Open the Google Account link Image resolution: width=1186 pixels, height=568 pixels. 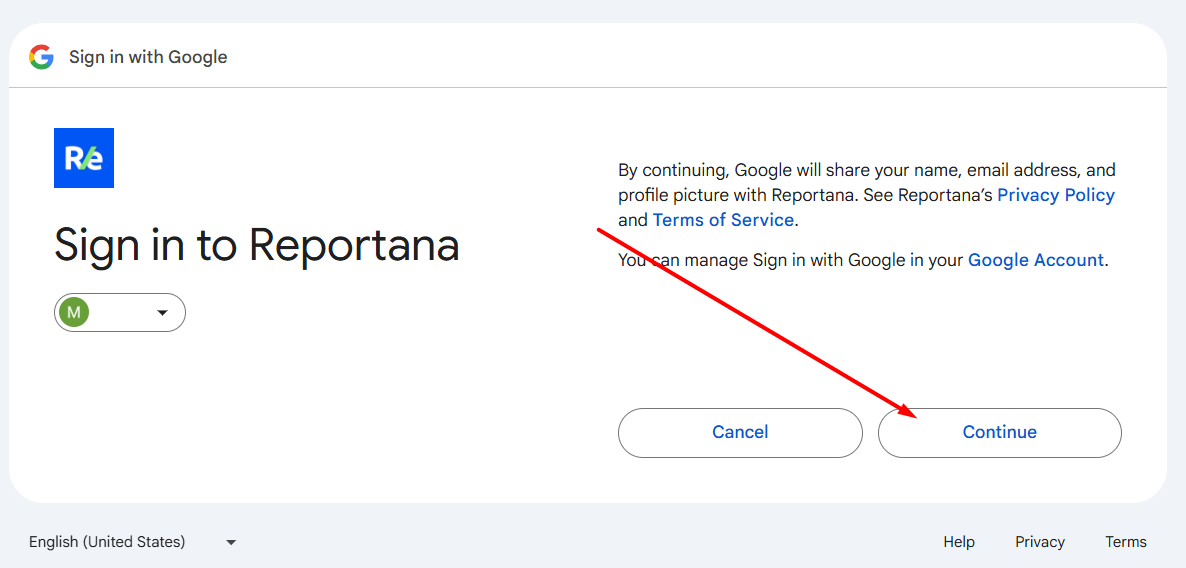coord(1036,260)
